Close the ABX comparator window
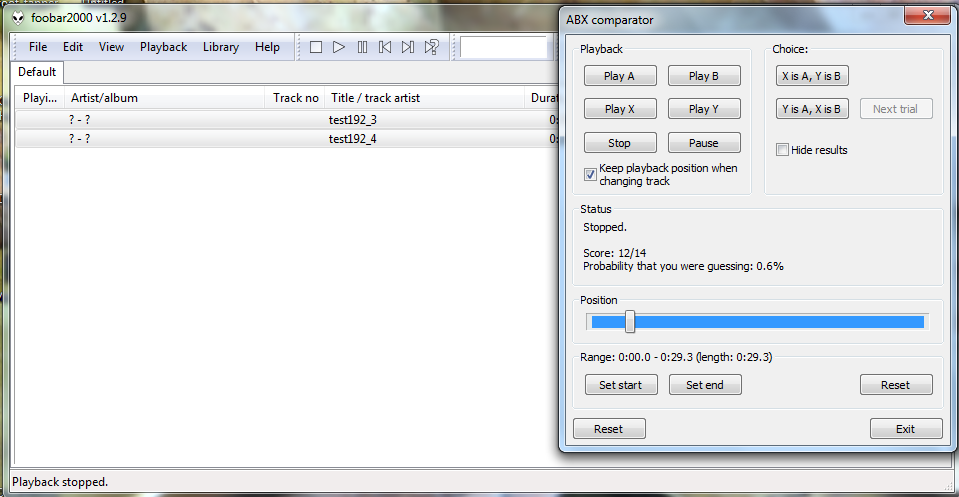This screenshot has width=959, height=497. pos(928,15)
